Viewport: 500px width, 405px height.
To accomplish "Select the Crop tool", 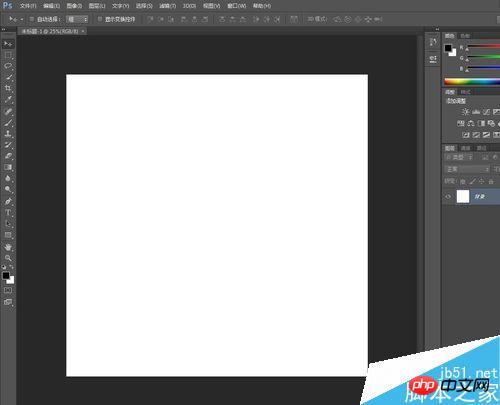I will pos(8,88).
